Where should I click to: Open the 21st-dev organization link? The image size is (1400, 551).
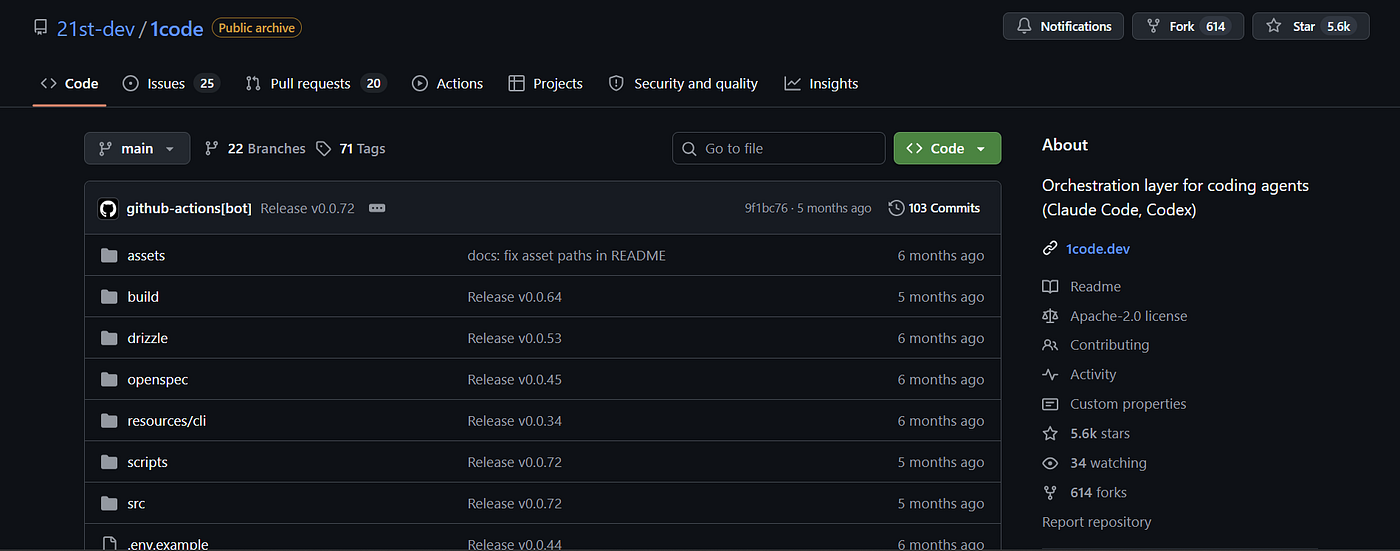pyautogui.click(x=95, y=28)
